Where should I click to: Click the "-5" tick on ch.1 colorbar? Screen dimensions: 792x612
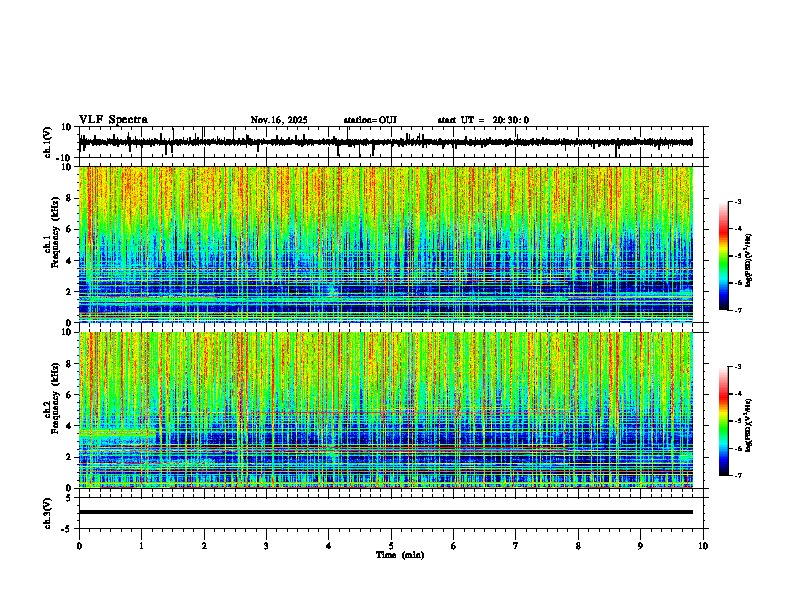pos(737,256)
